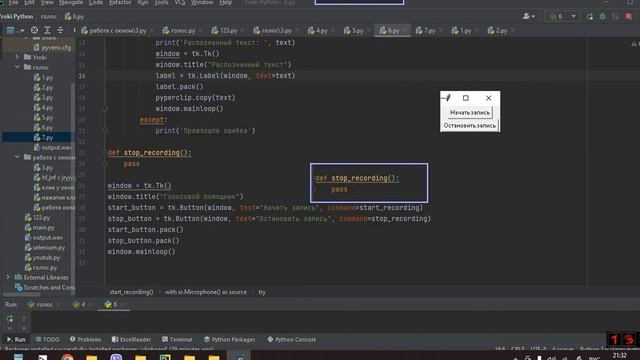
Task: Open the Help menu
Action: click(x=226, y=2)
